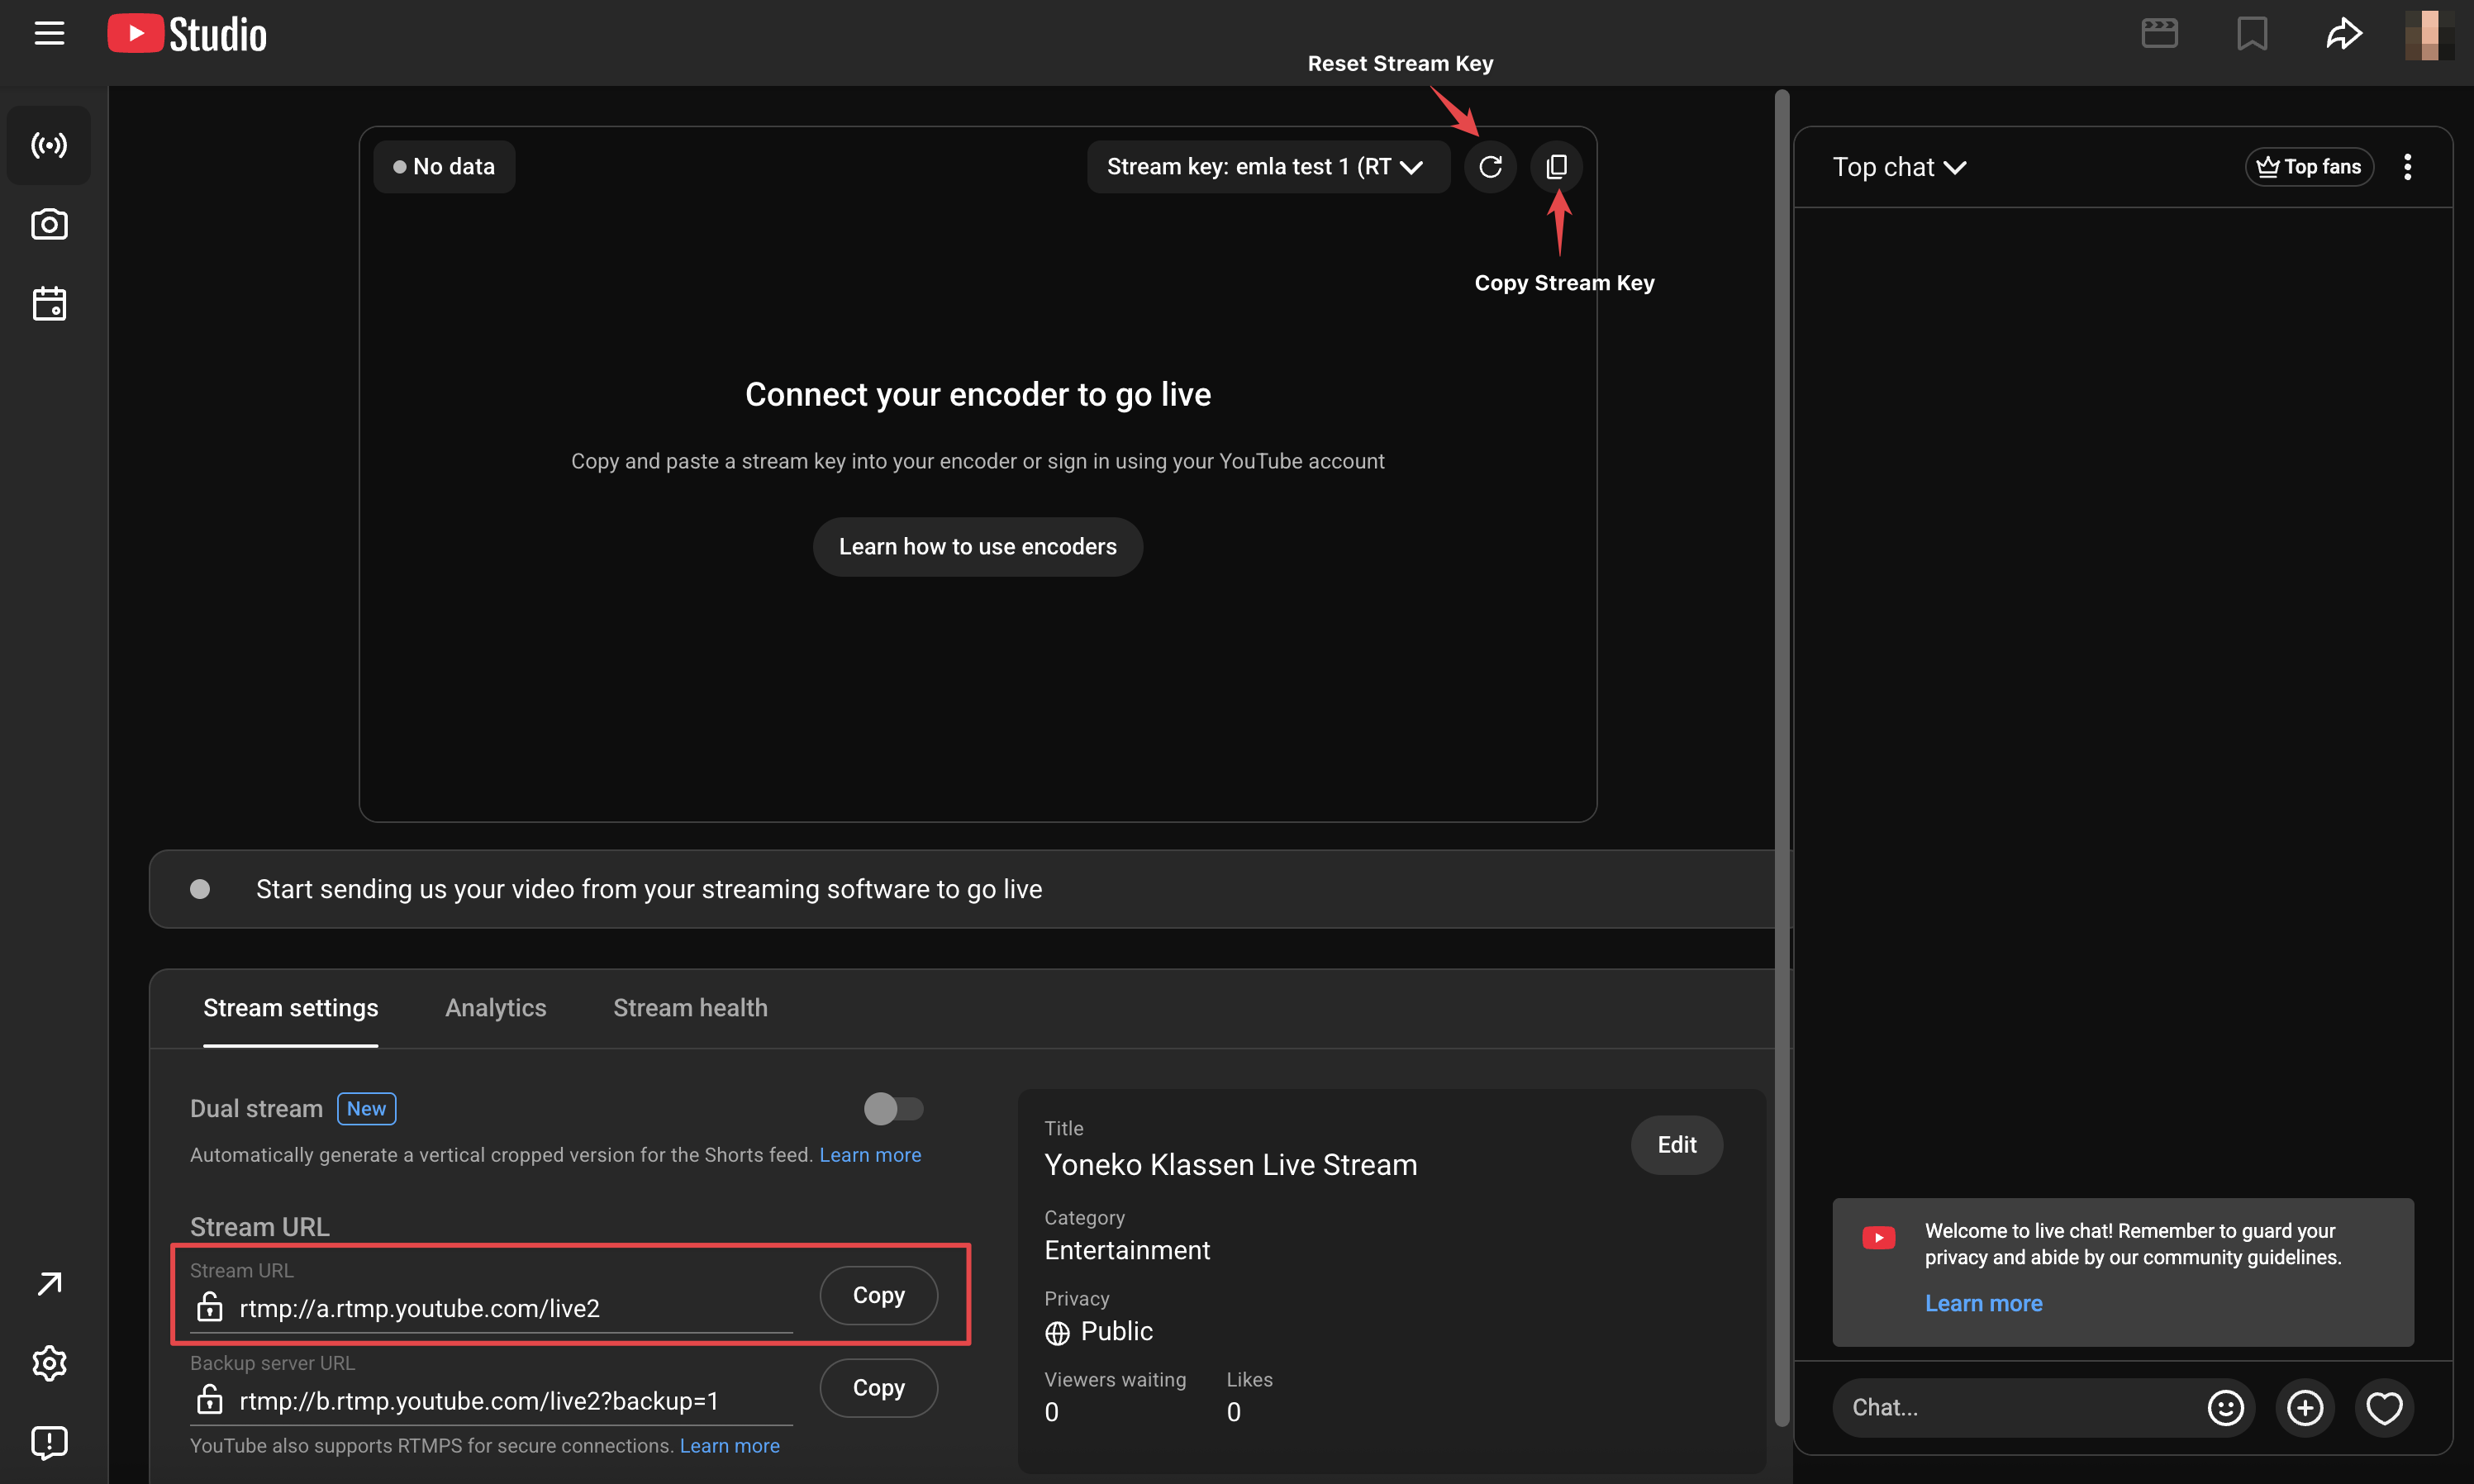Select the Stream broadcast icon in sidebar
Screen dimensions: 2474x1484
pos(49,145)
